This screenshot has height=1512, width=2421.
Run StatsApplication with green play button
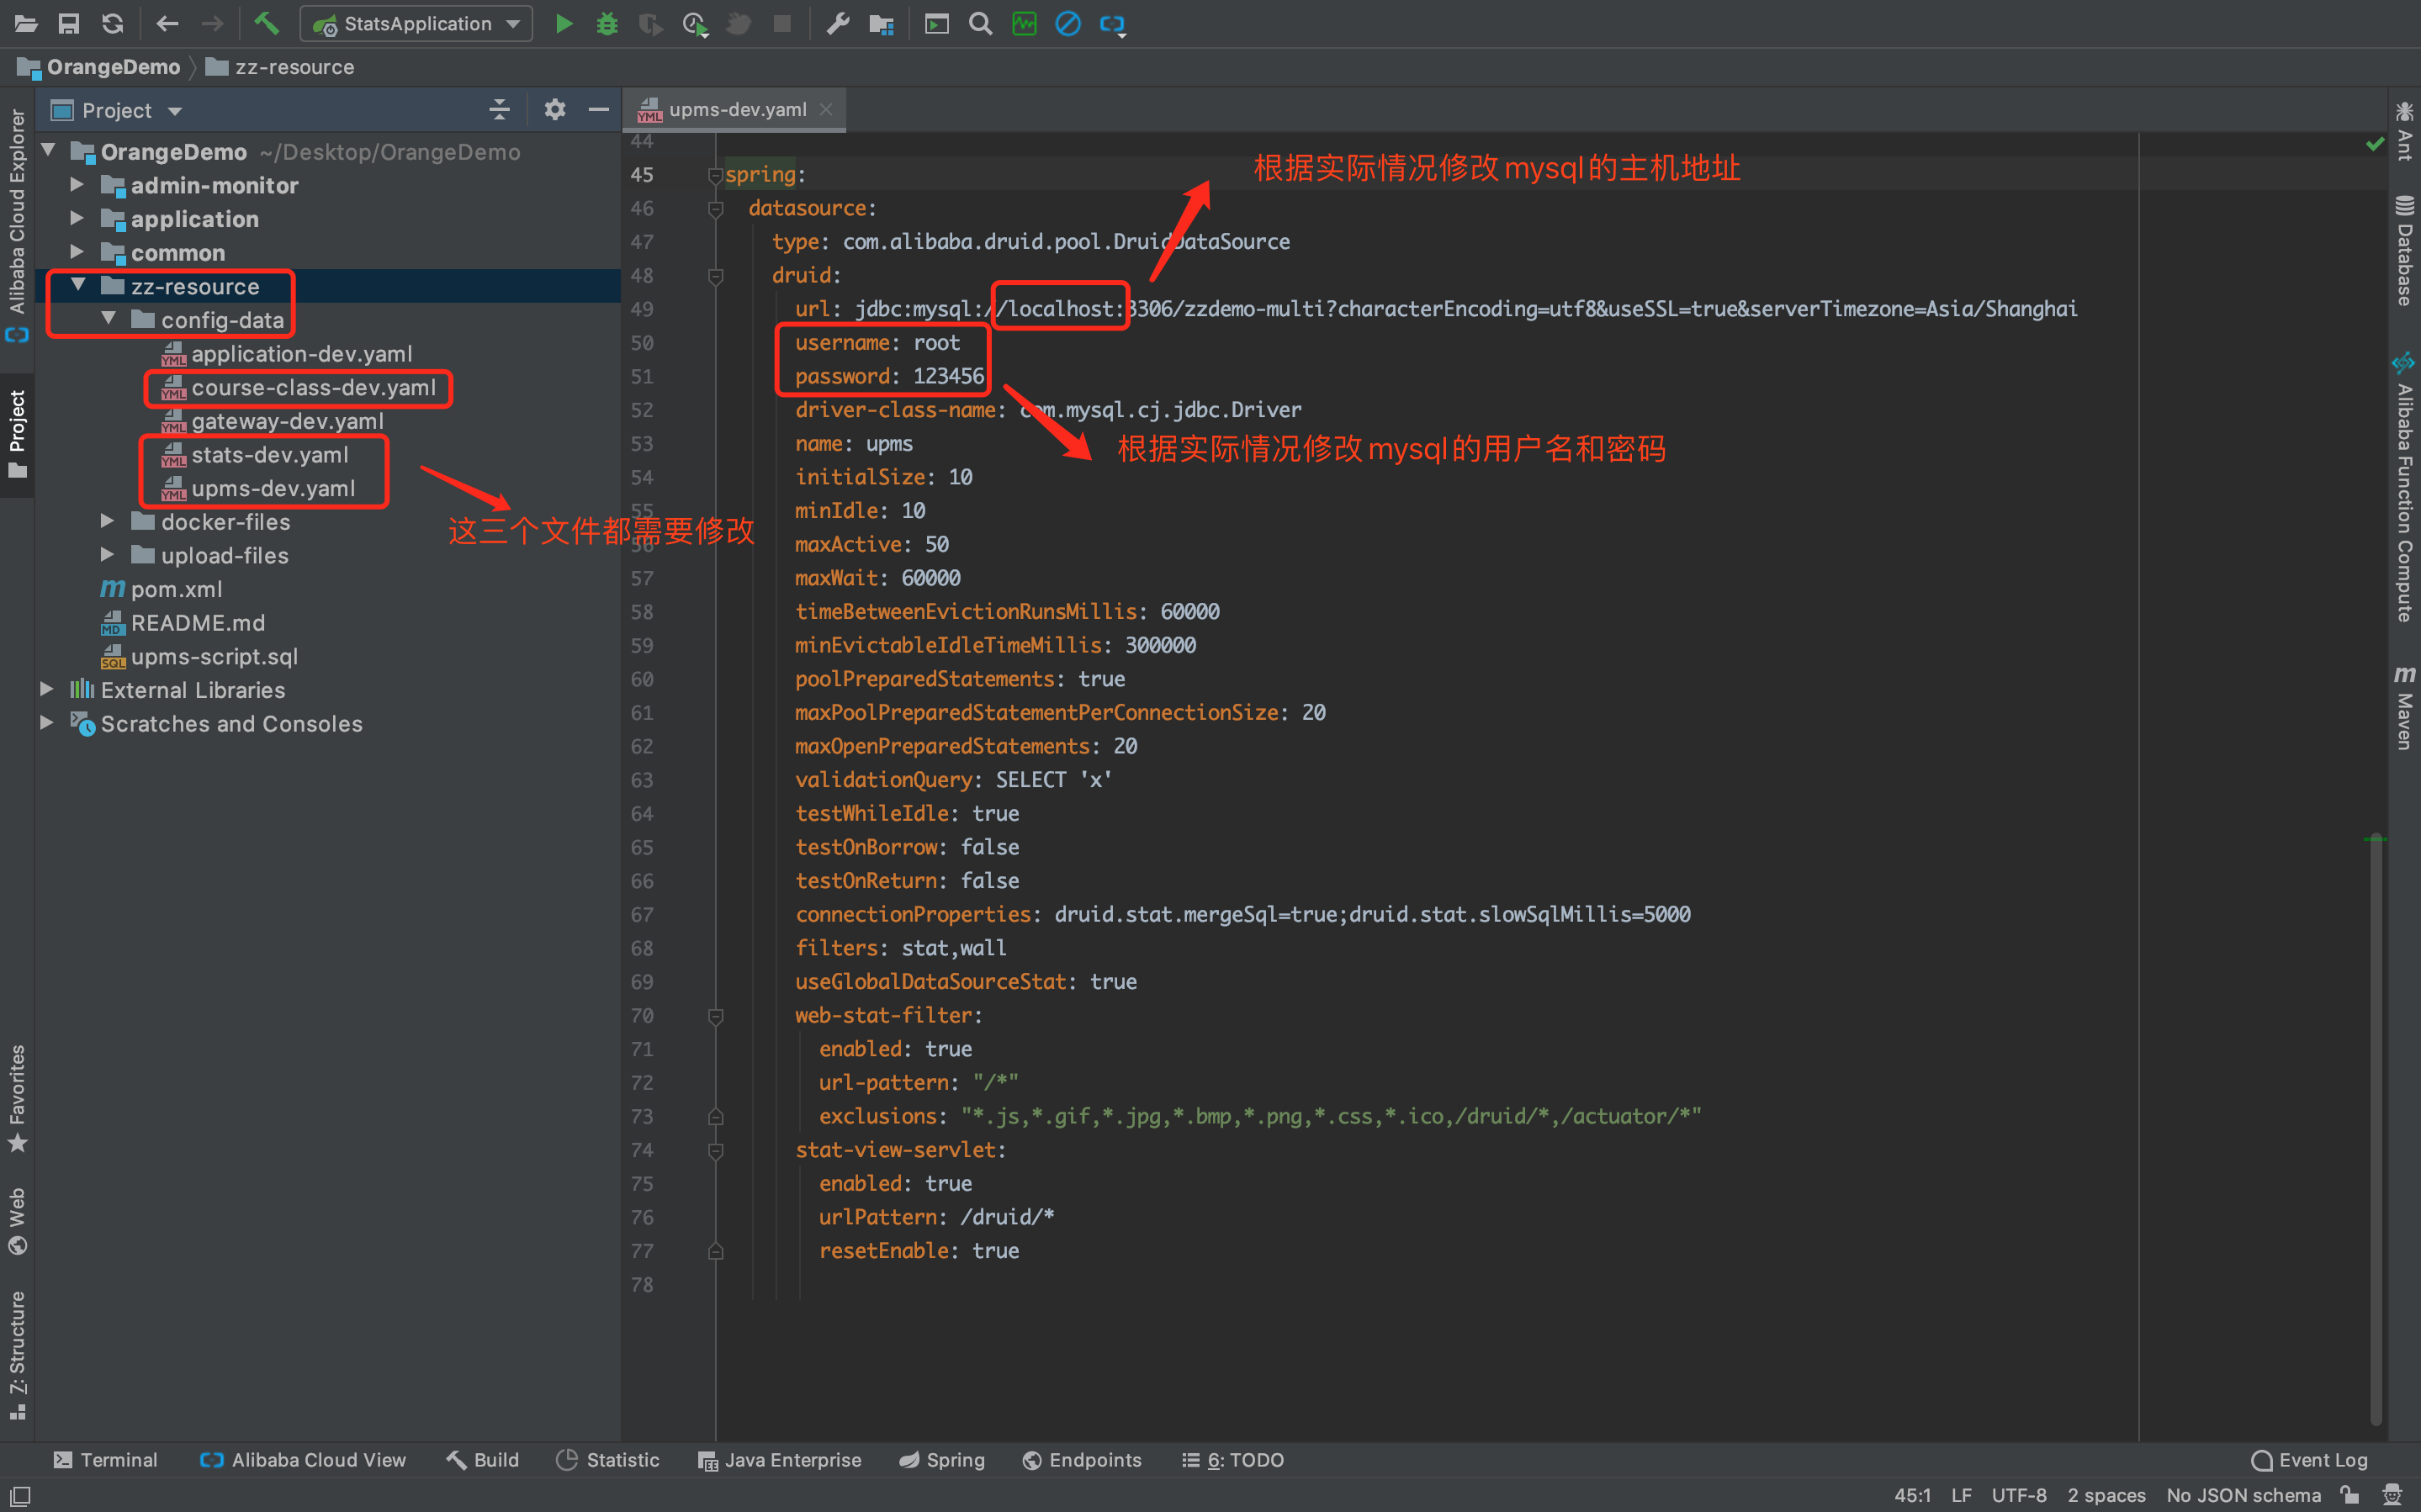pyautogui.click(x=564, y=24)
